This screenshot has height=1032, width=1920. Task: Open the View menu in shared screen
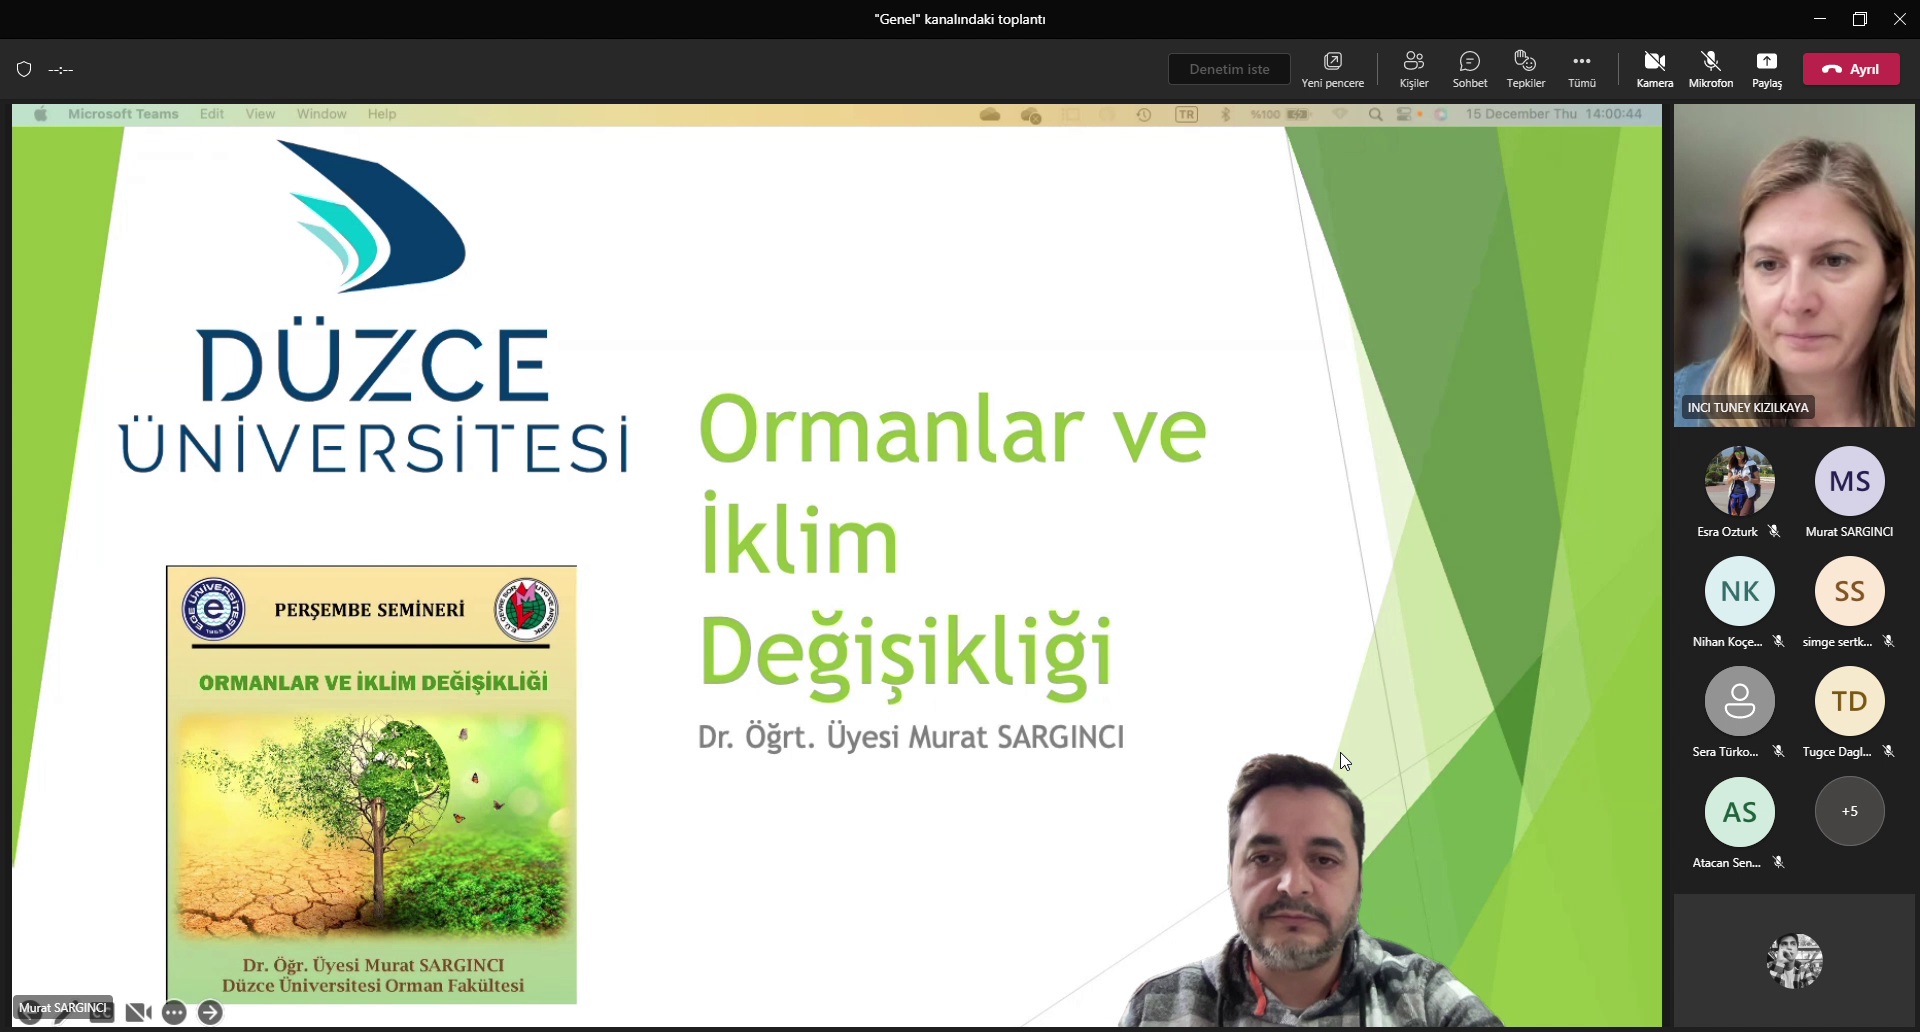(260, 114)
